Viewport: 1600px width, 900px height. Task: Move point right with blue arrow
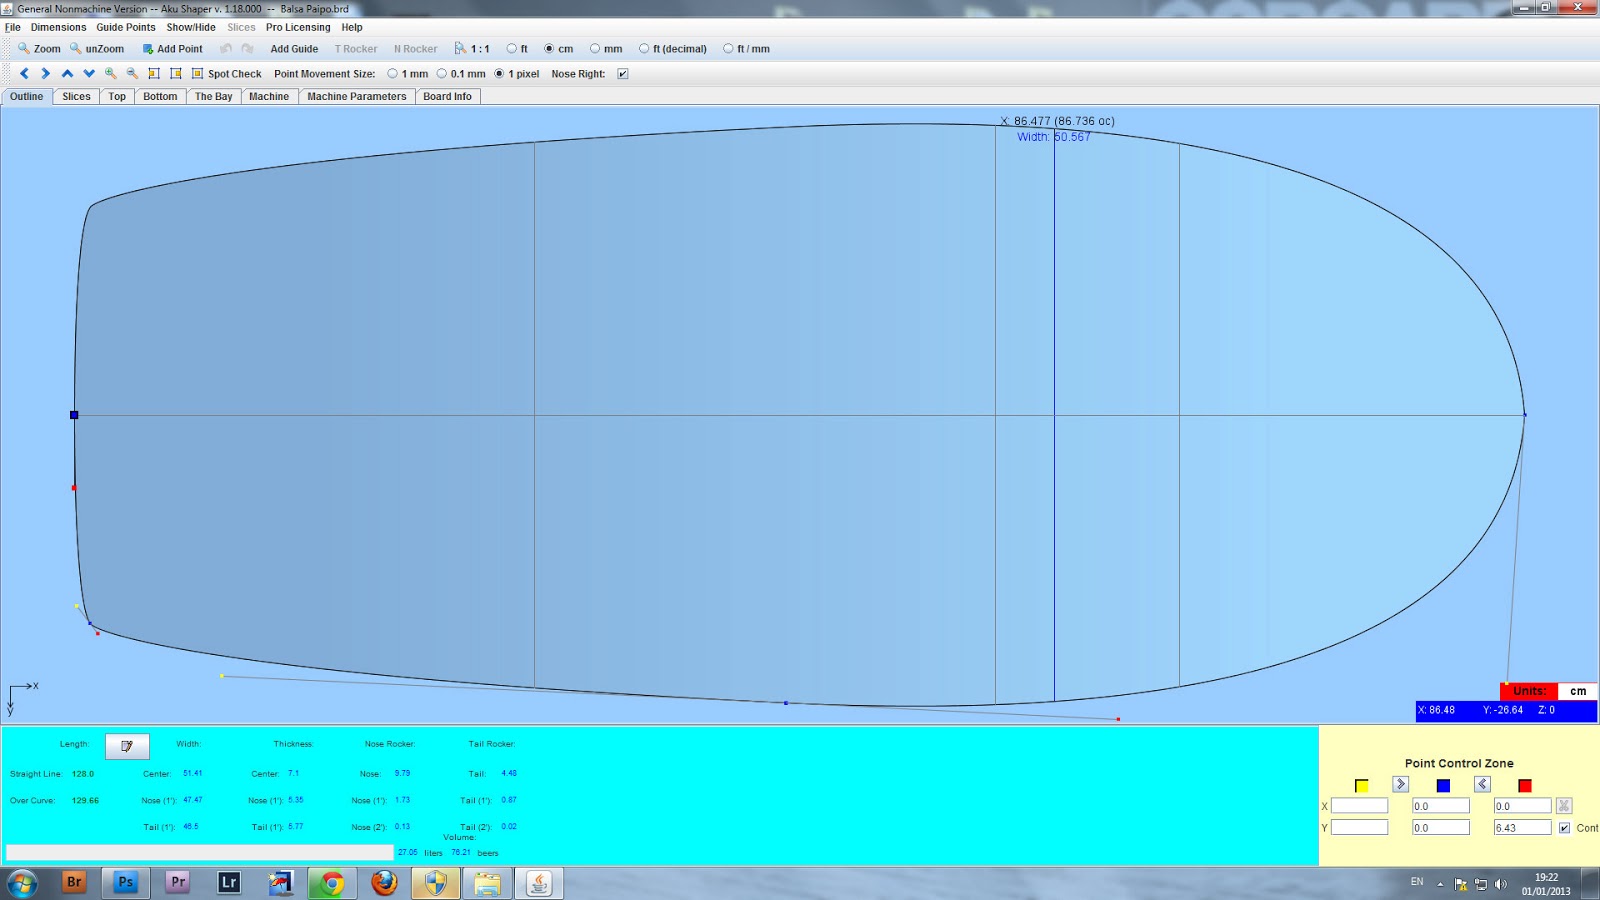coord(45,74)
